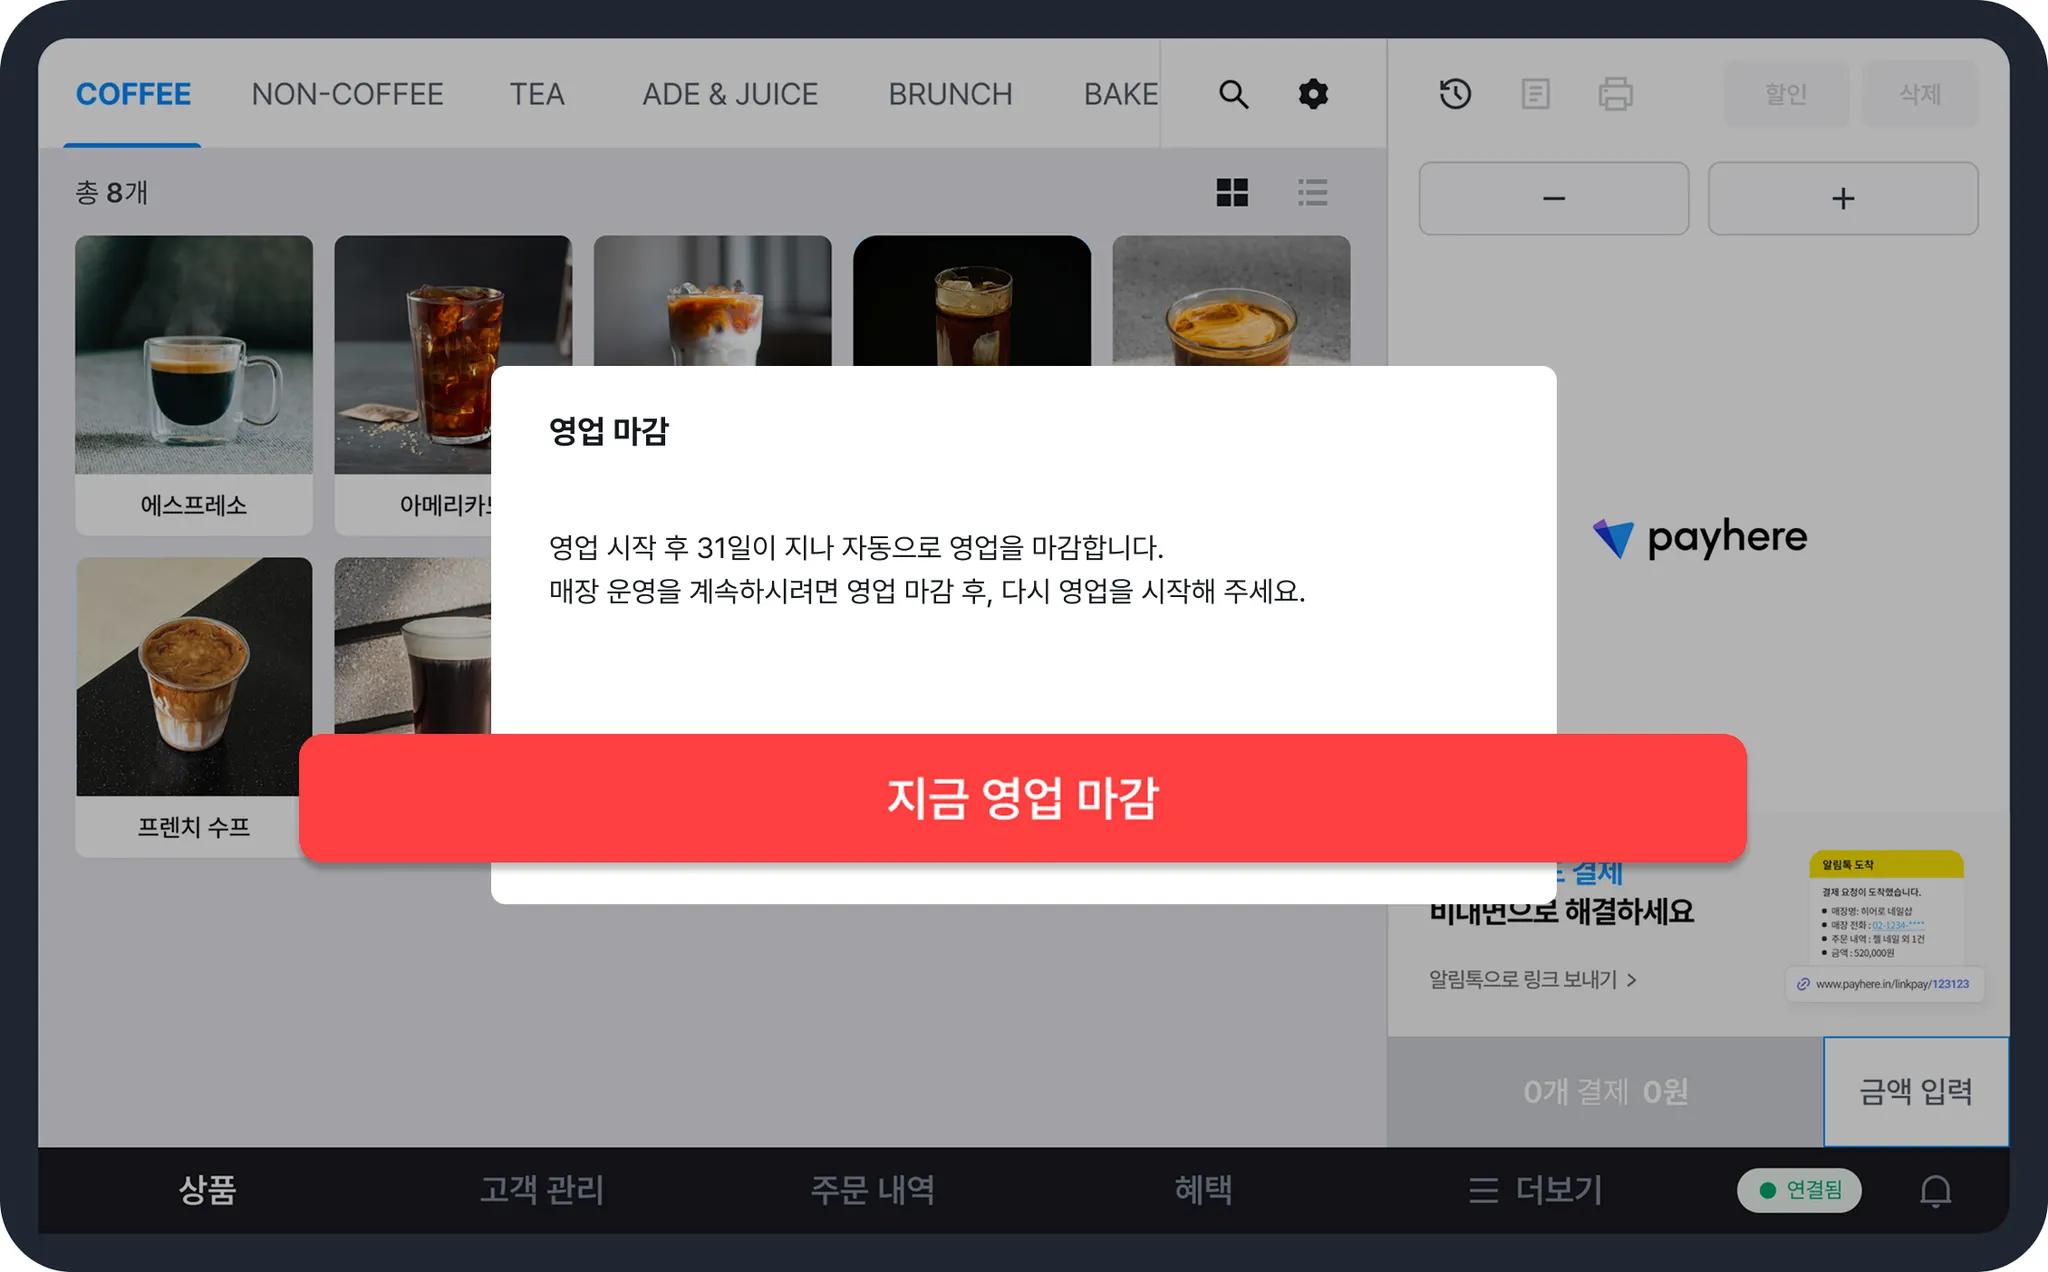Click the 연결됨 connection status badge
Screen dimensions: 2048x1272
[1799, 1190]
